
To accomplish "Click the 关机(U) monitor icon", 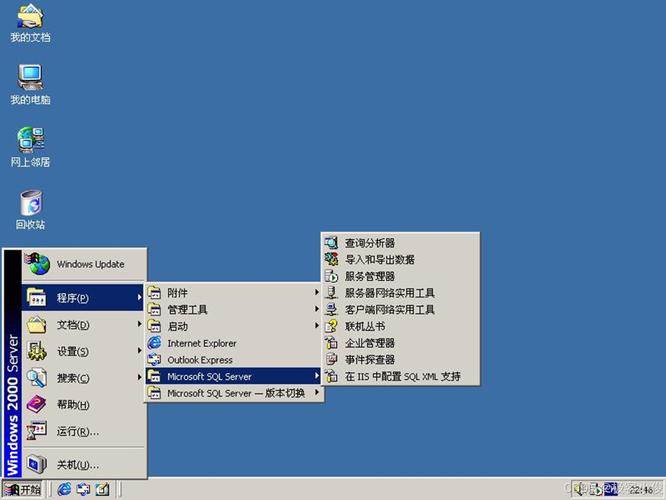I will click(37, 464).
